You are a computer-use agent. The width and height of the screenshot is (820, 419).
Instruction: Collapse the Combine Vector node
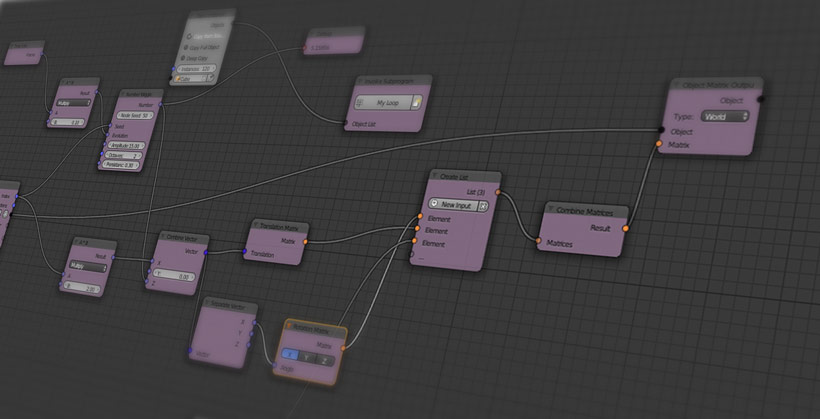click(162, 236)
